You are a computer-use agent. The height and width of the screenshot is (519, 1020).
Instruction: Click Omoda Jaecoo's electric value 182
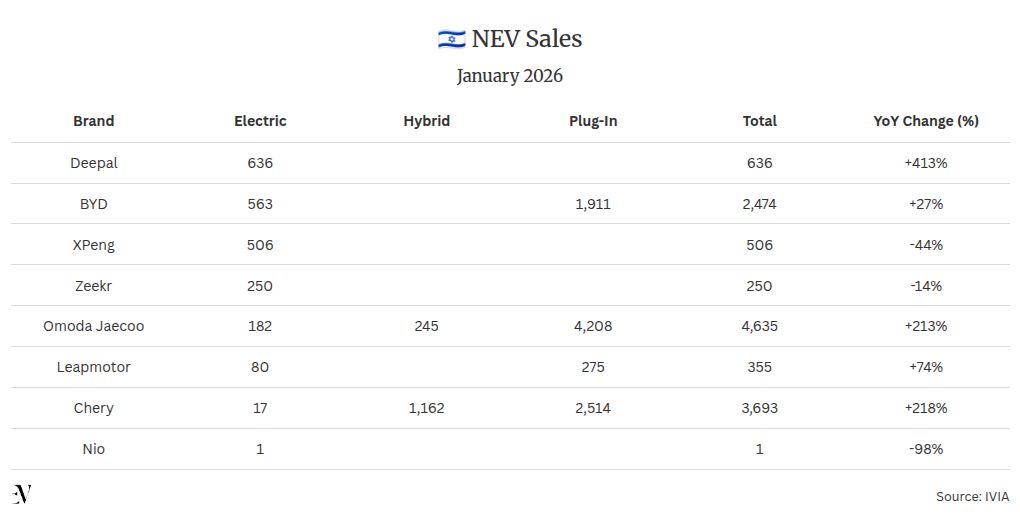260,326
